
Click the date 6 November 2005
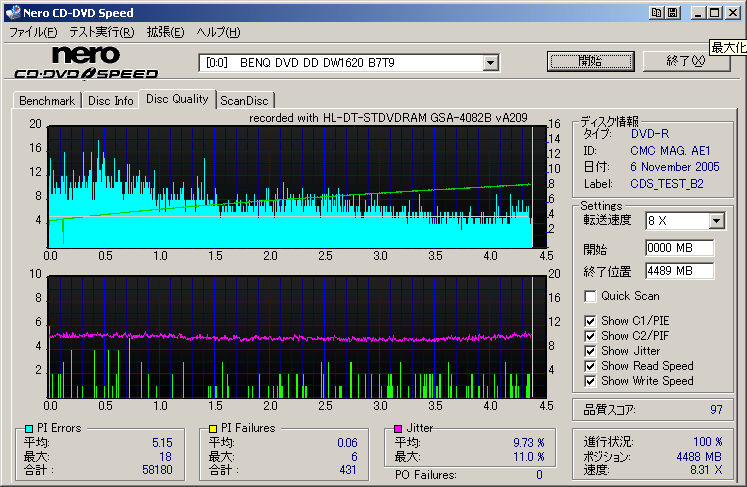[x=675, y=167]
